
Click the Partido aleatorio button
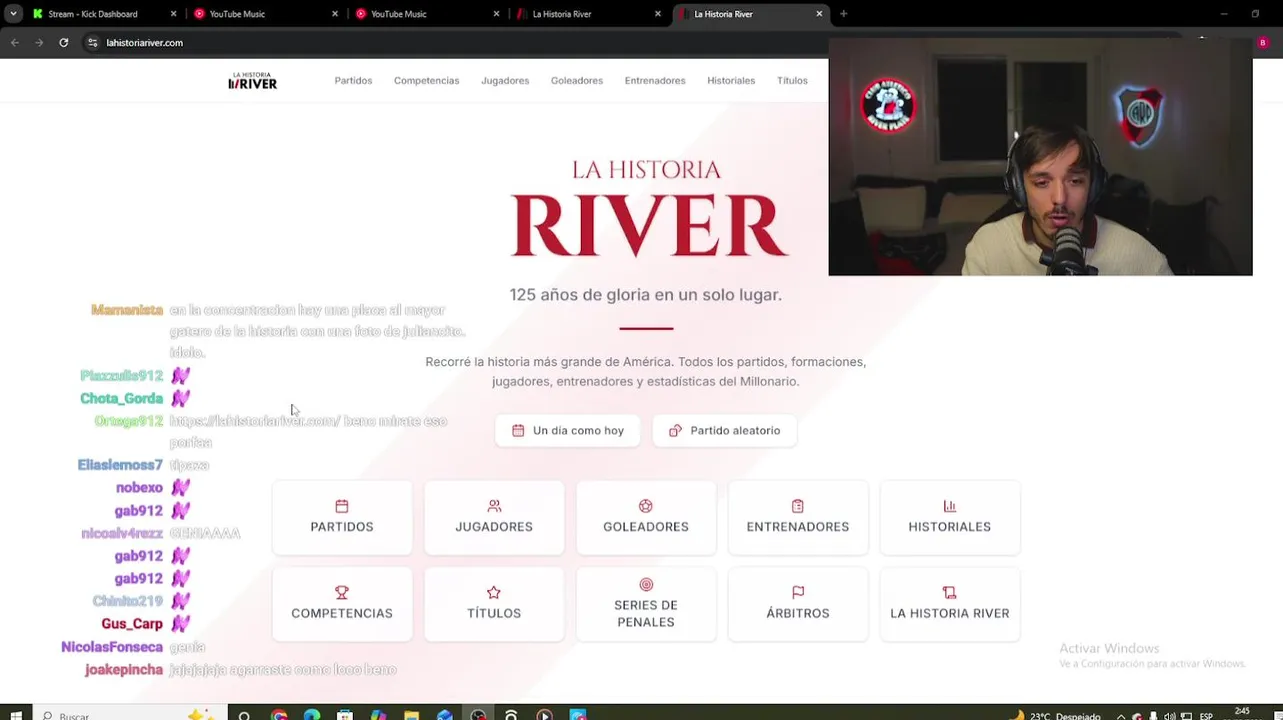[725, 430]
